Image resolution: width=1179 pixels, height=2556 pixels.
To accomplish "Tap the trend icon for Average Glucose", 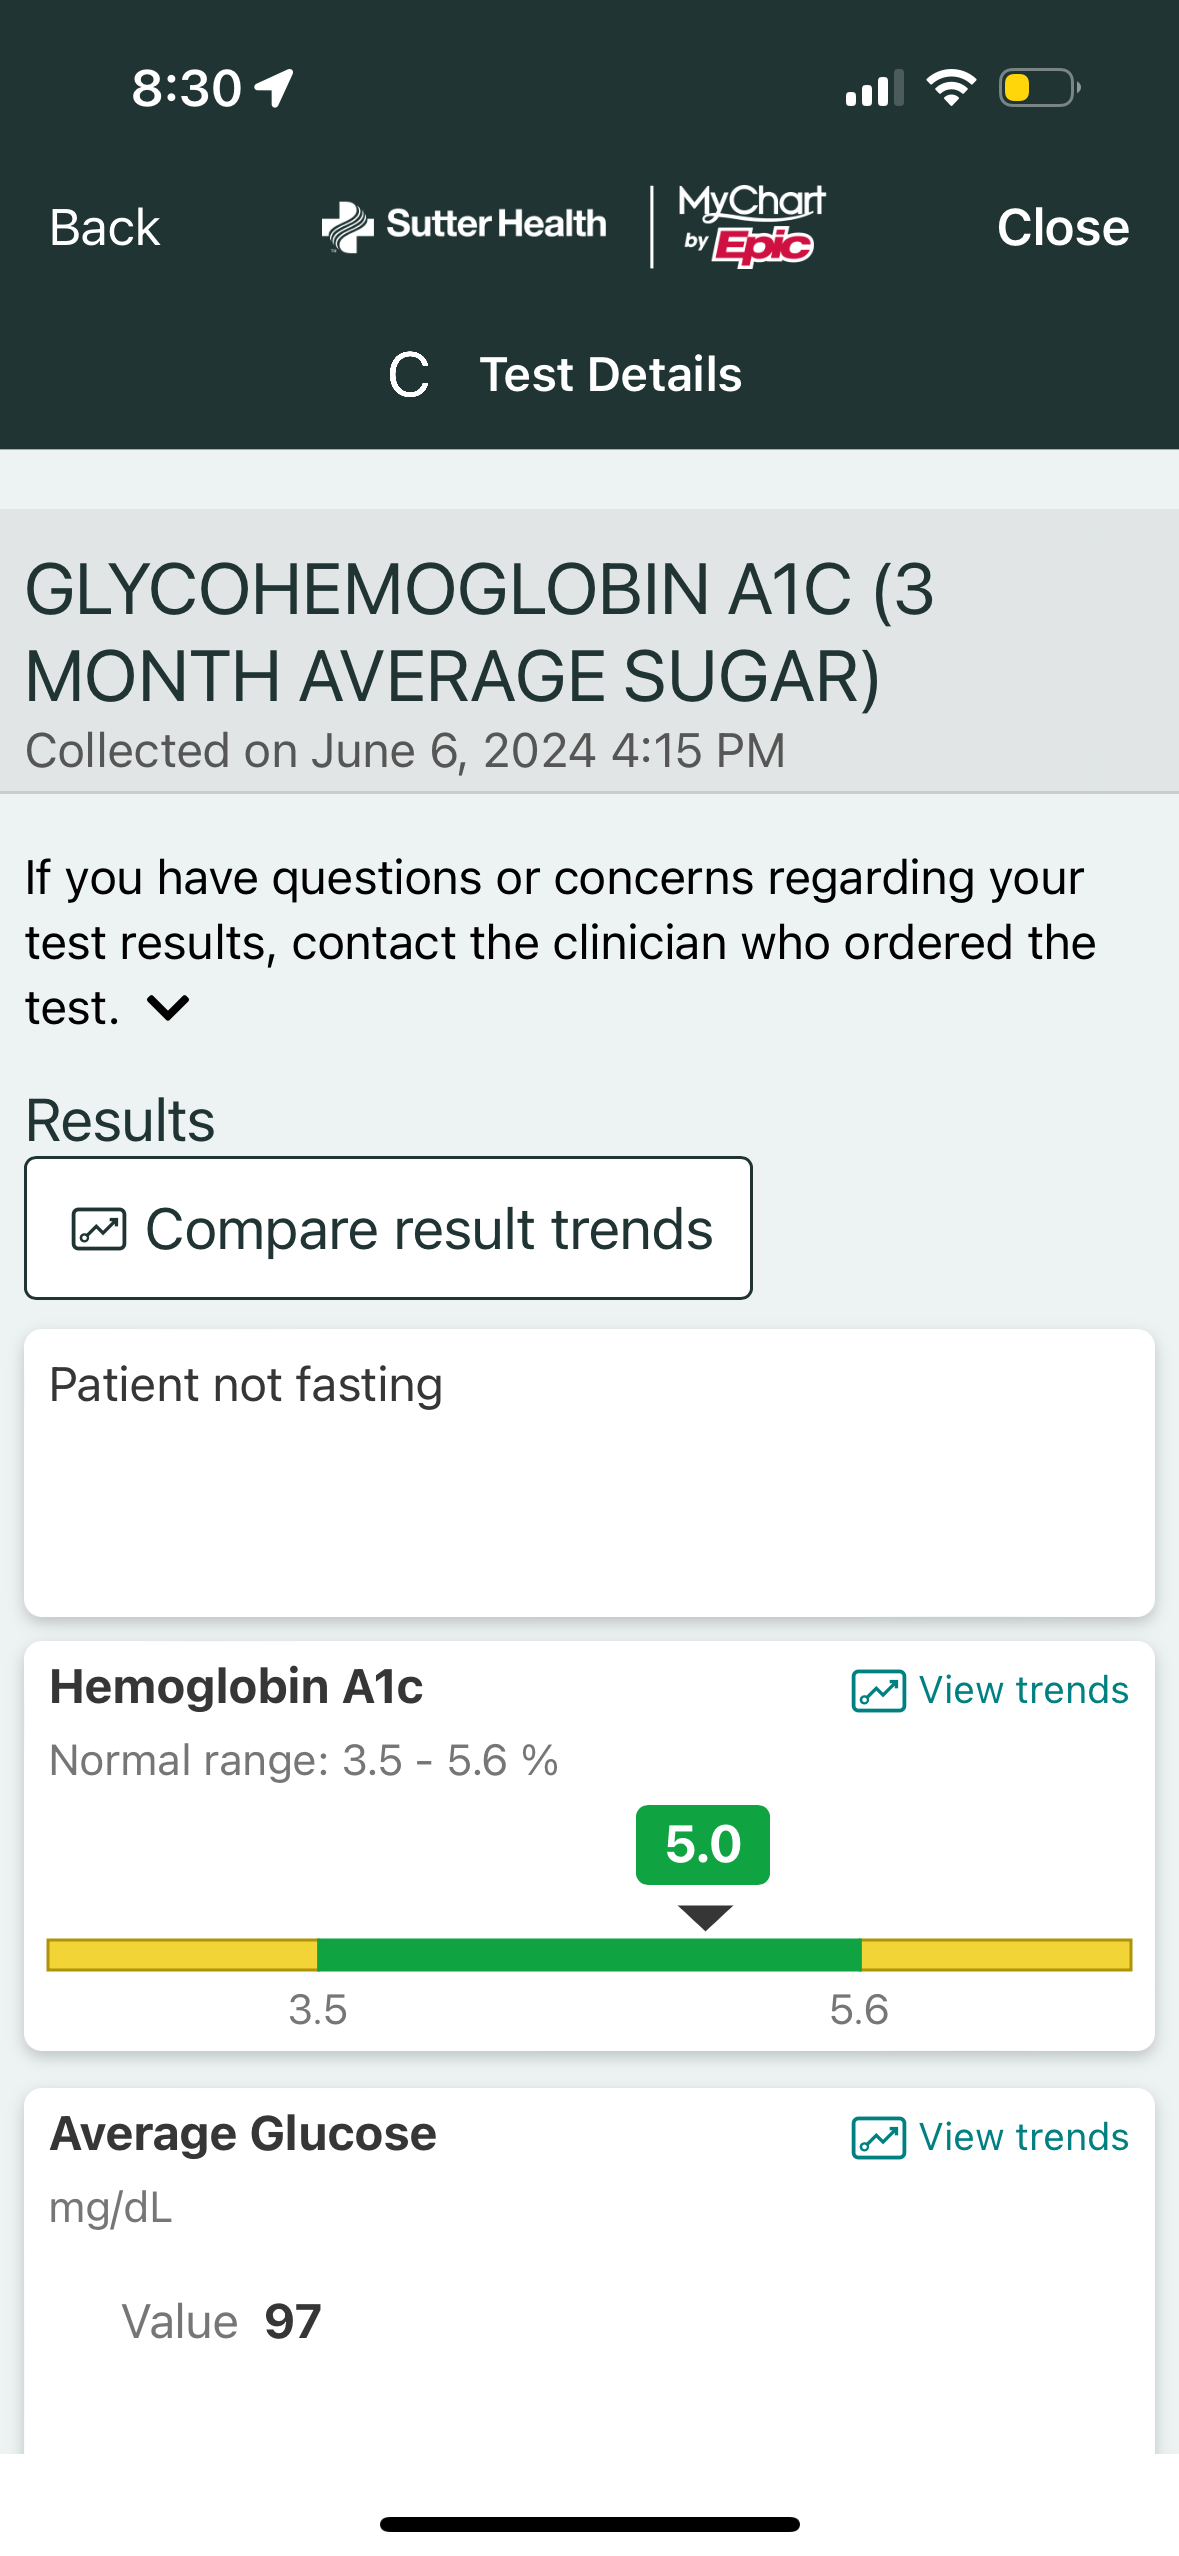I will click(878, 2138).
